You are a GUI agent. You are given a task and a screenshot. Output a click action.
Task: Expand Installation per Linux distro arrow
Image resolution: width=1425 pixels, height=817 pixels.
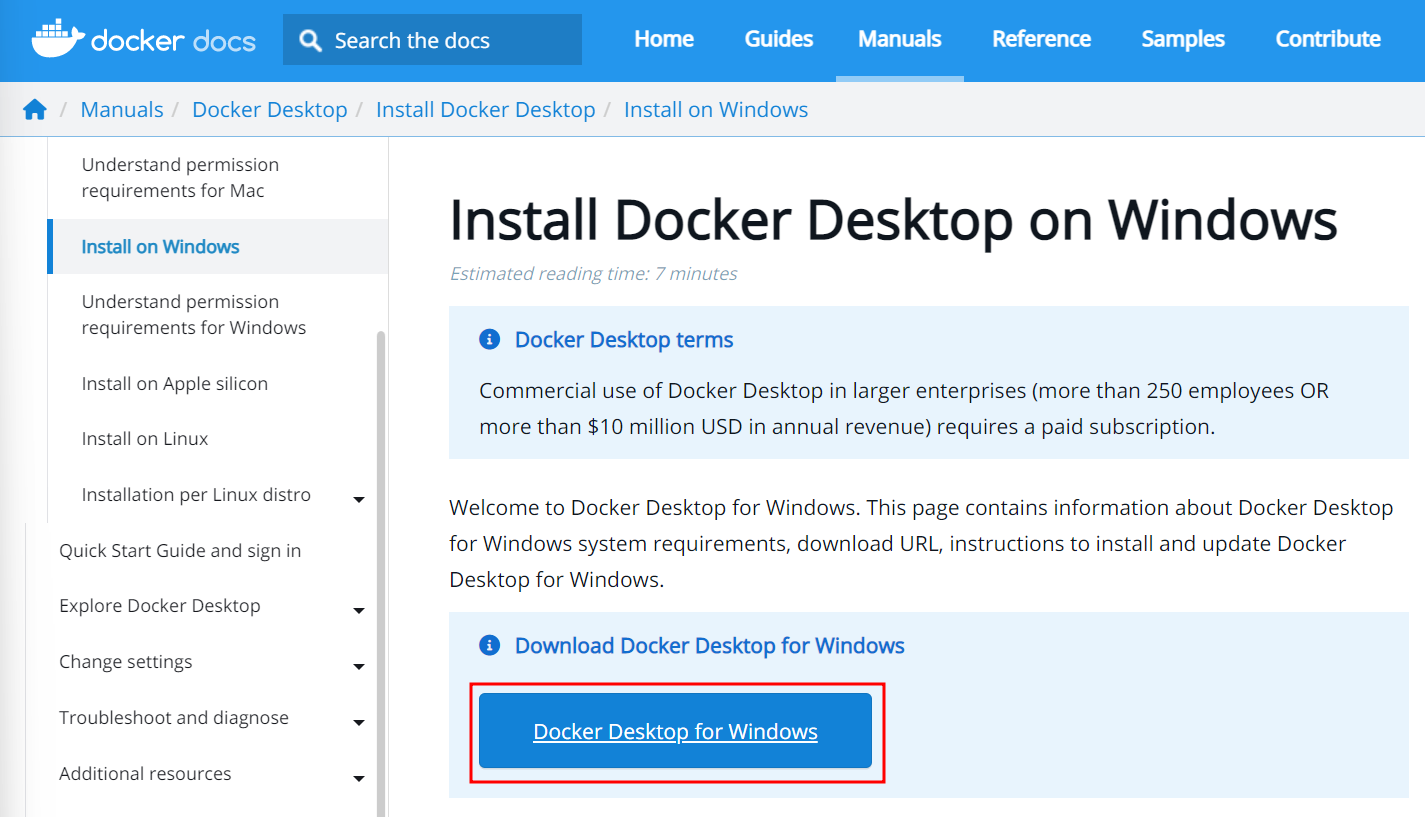[359, 499]
